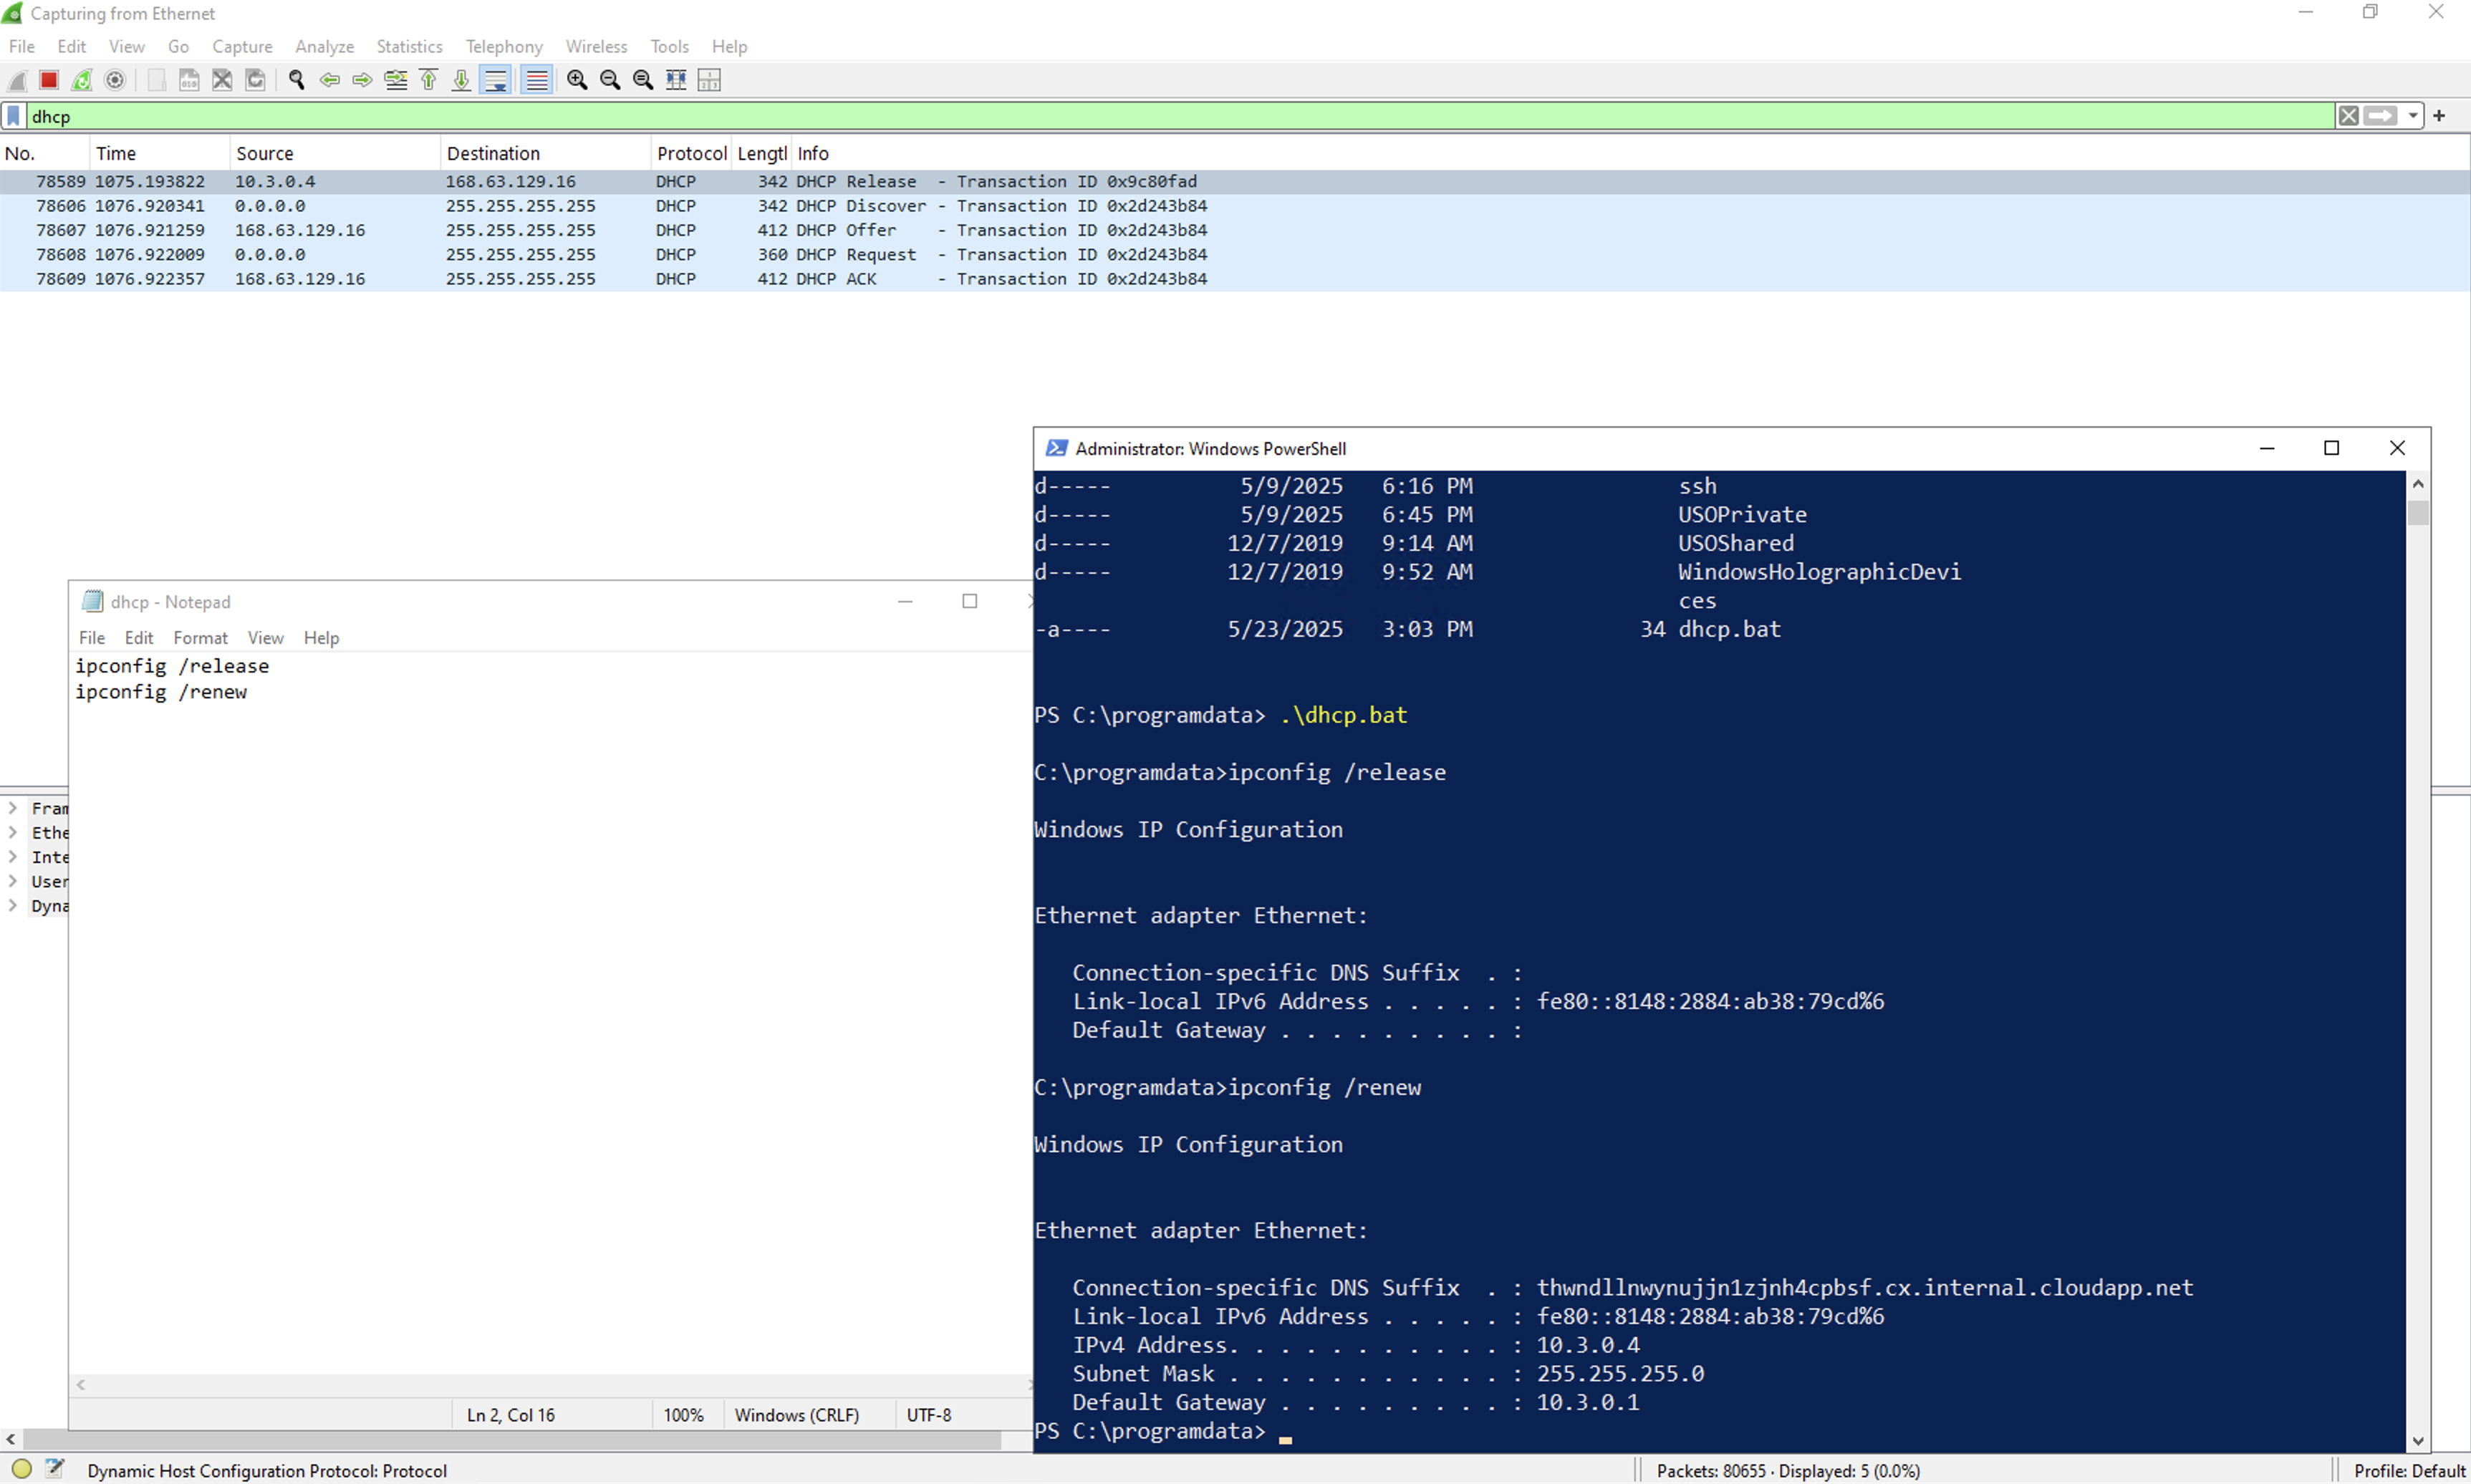Expand the Frame details node
The image size is (2471, 1484).
(x=13, y=807)
